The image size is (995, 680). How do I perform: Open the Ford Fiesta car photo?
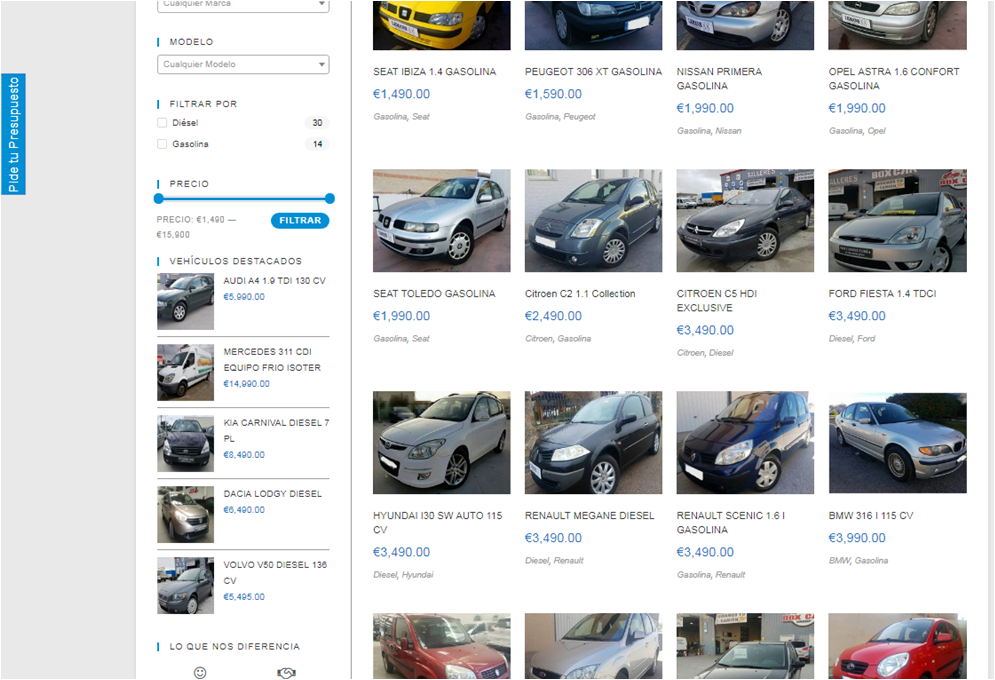[897, 221]
